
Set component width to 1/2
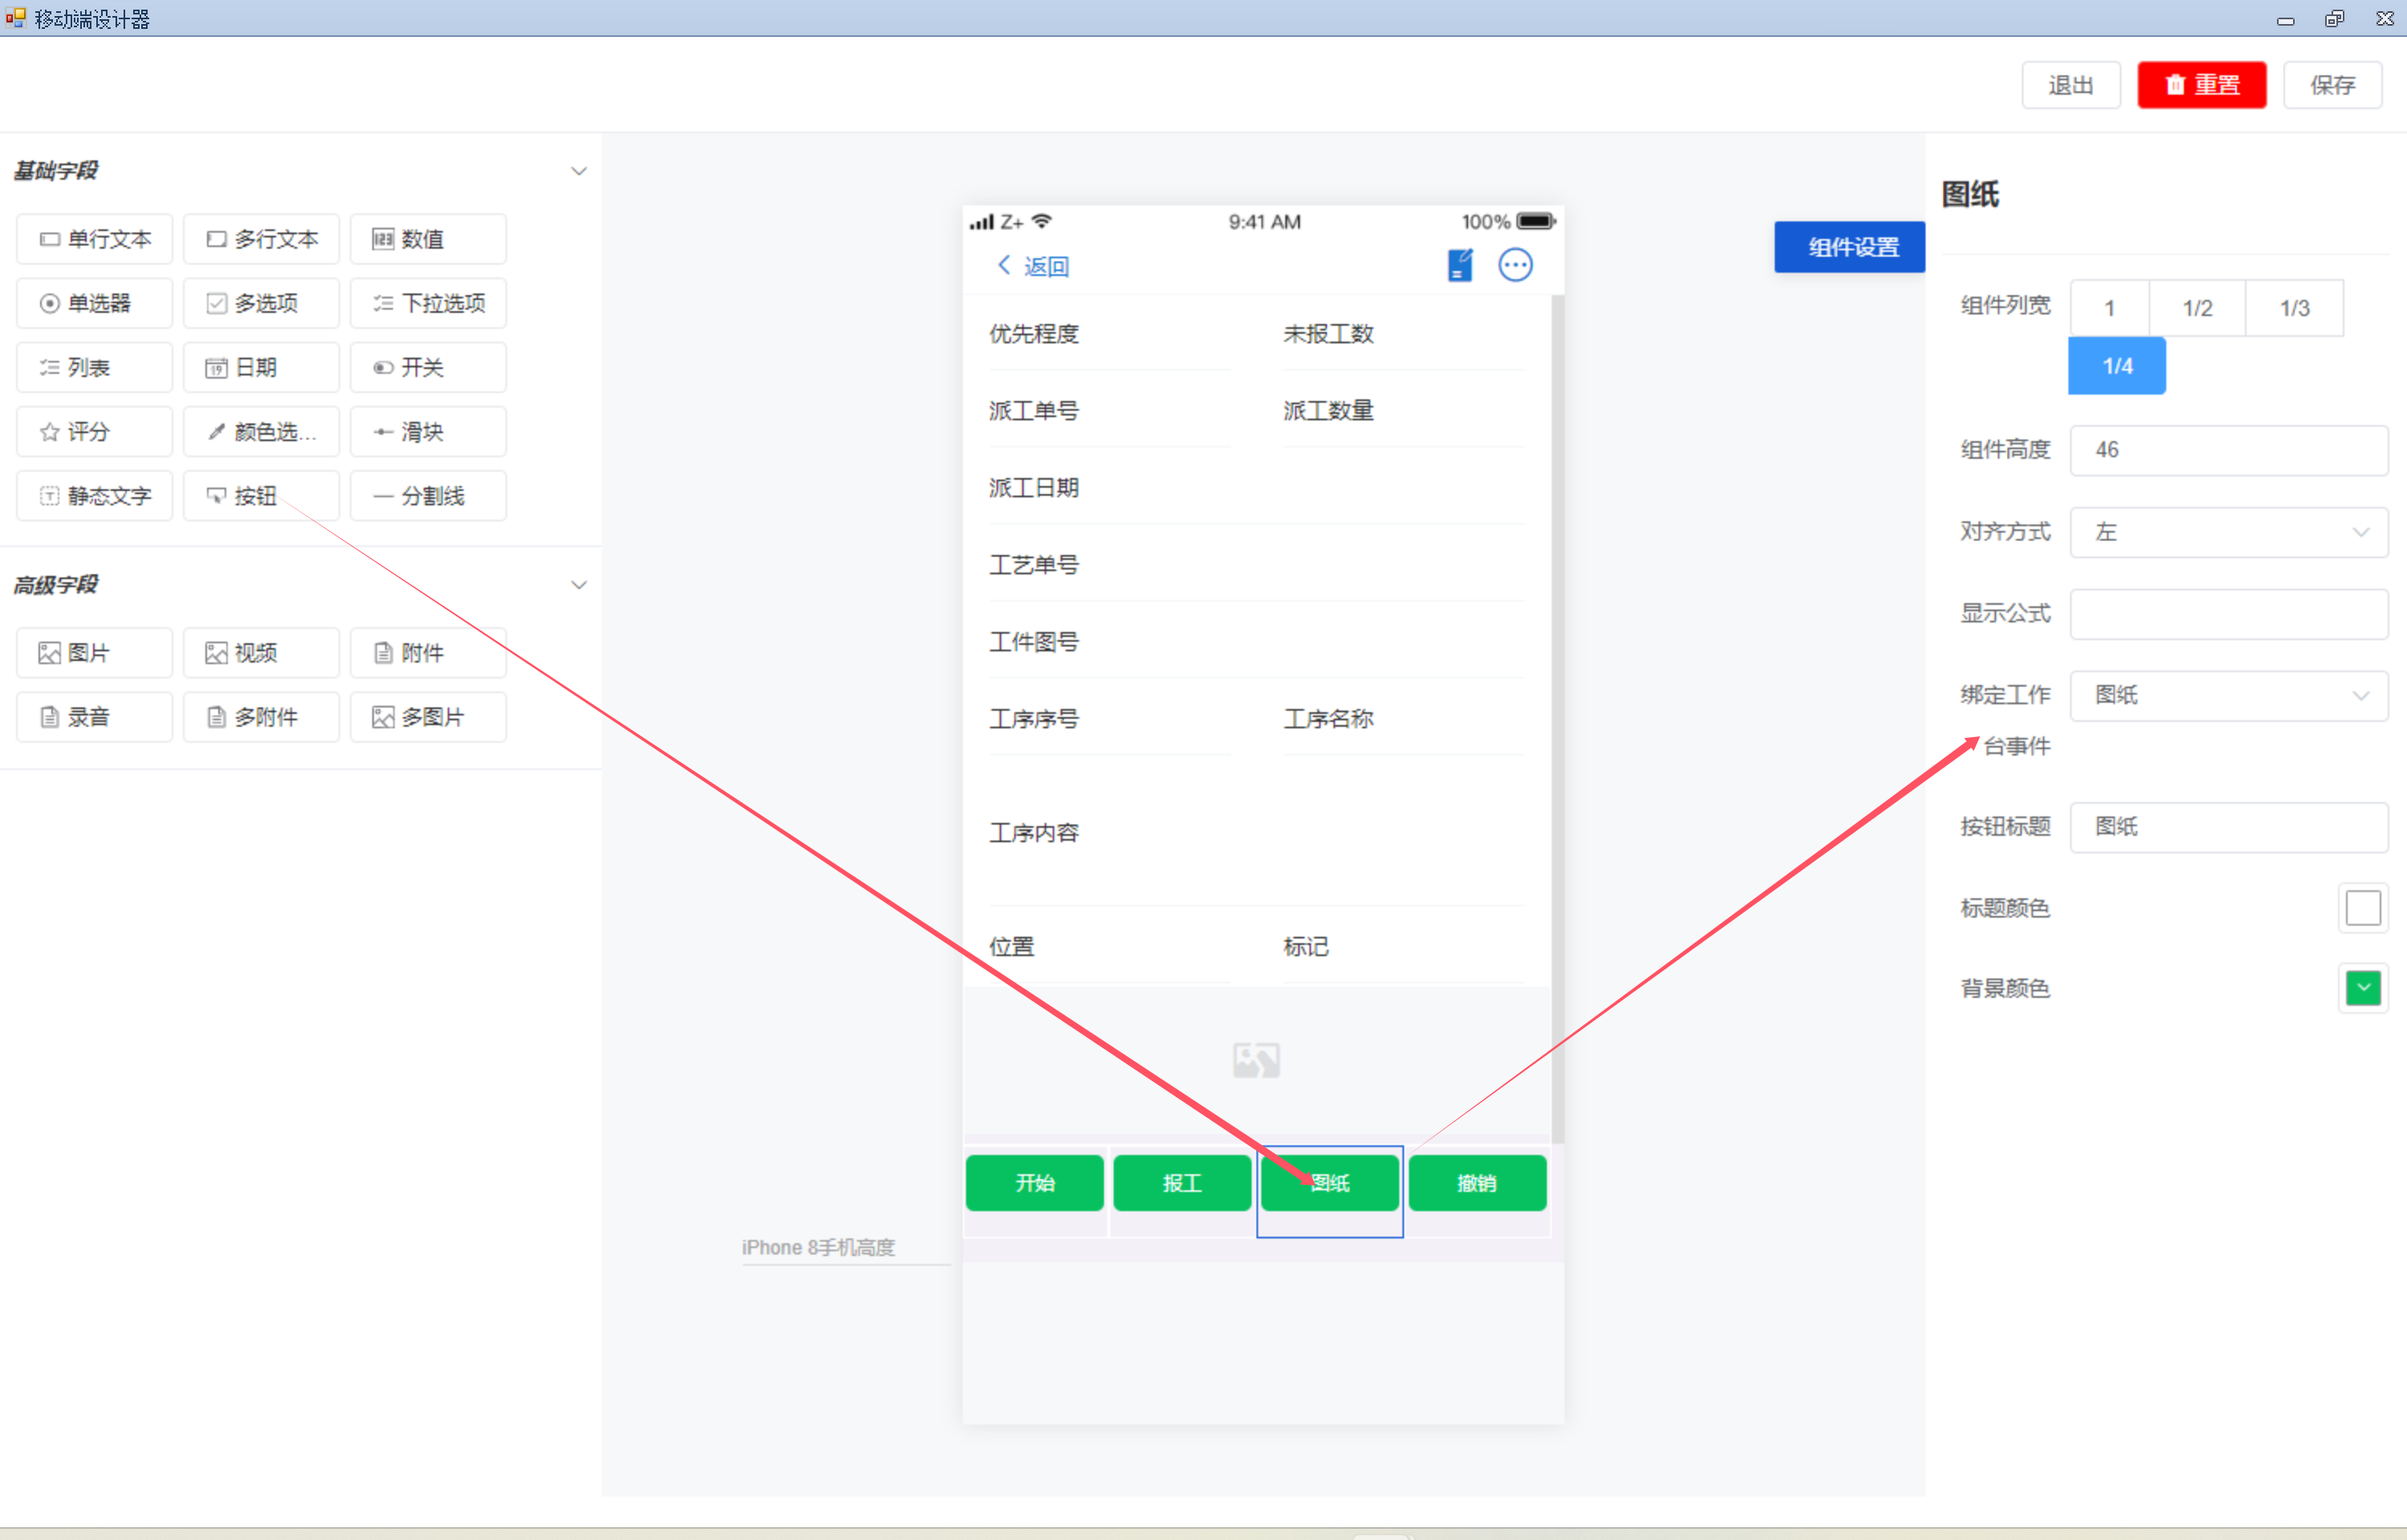pyautogui.click(x=2197, y=308)
